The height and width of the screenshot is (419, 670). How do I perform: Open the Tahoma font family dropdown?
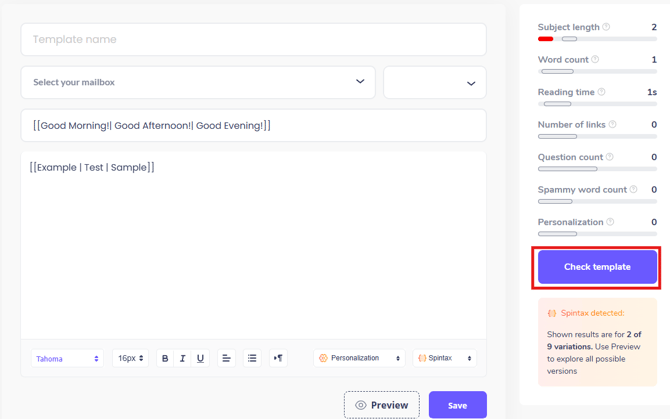67,358
